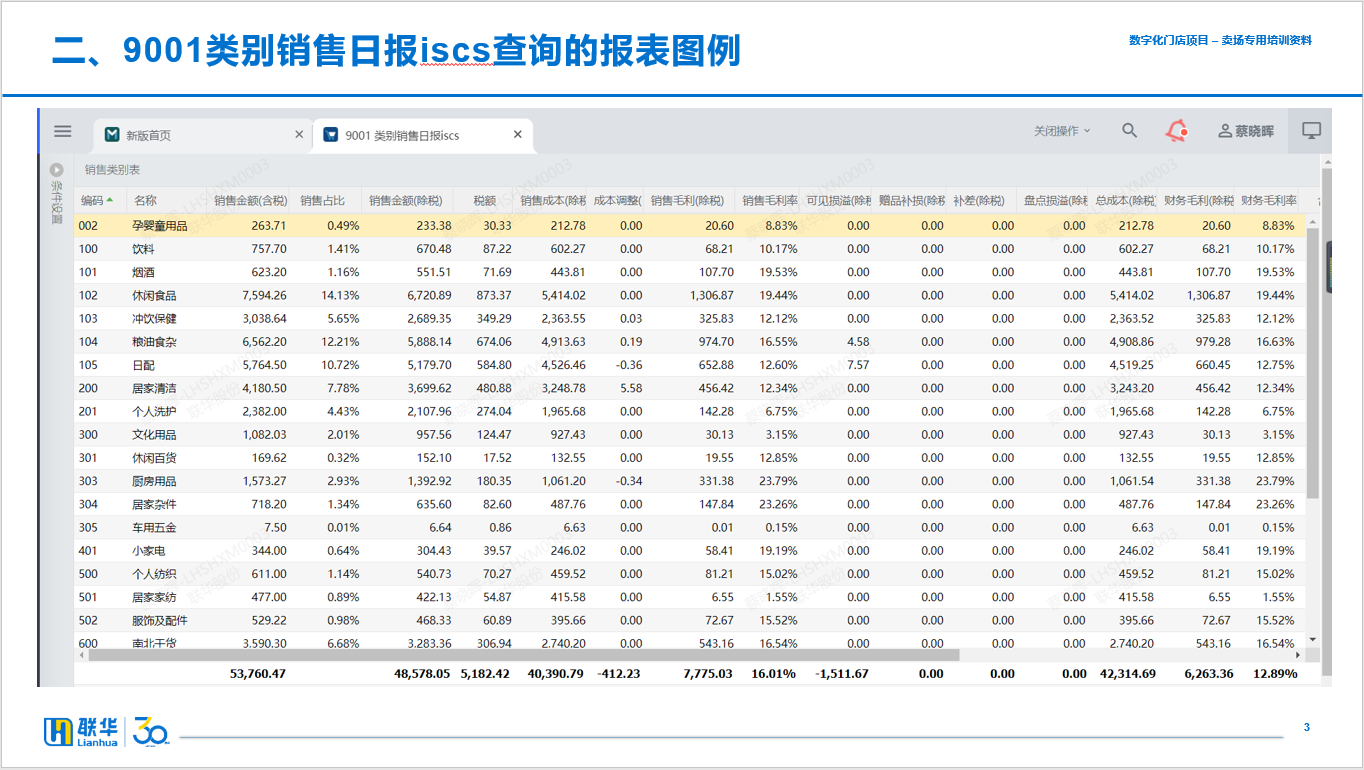Click the user profile 蔡晓晖
1364x770 pixels.
[x=1246, y=131]
